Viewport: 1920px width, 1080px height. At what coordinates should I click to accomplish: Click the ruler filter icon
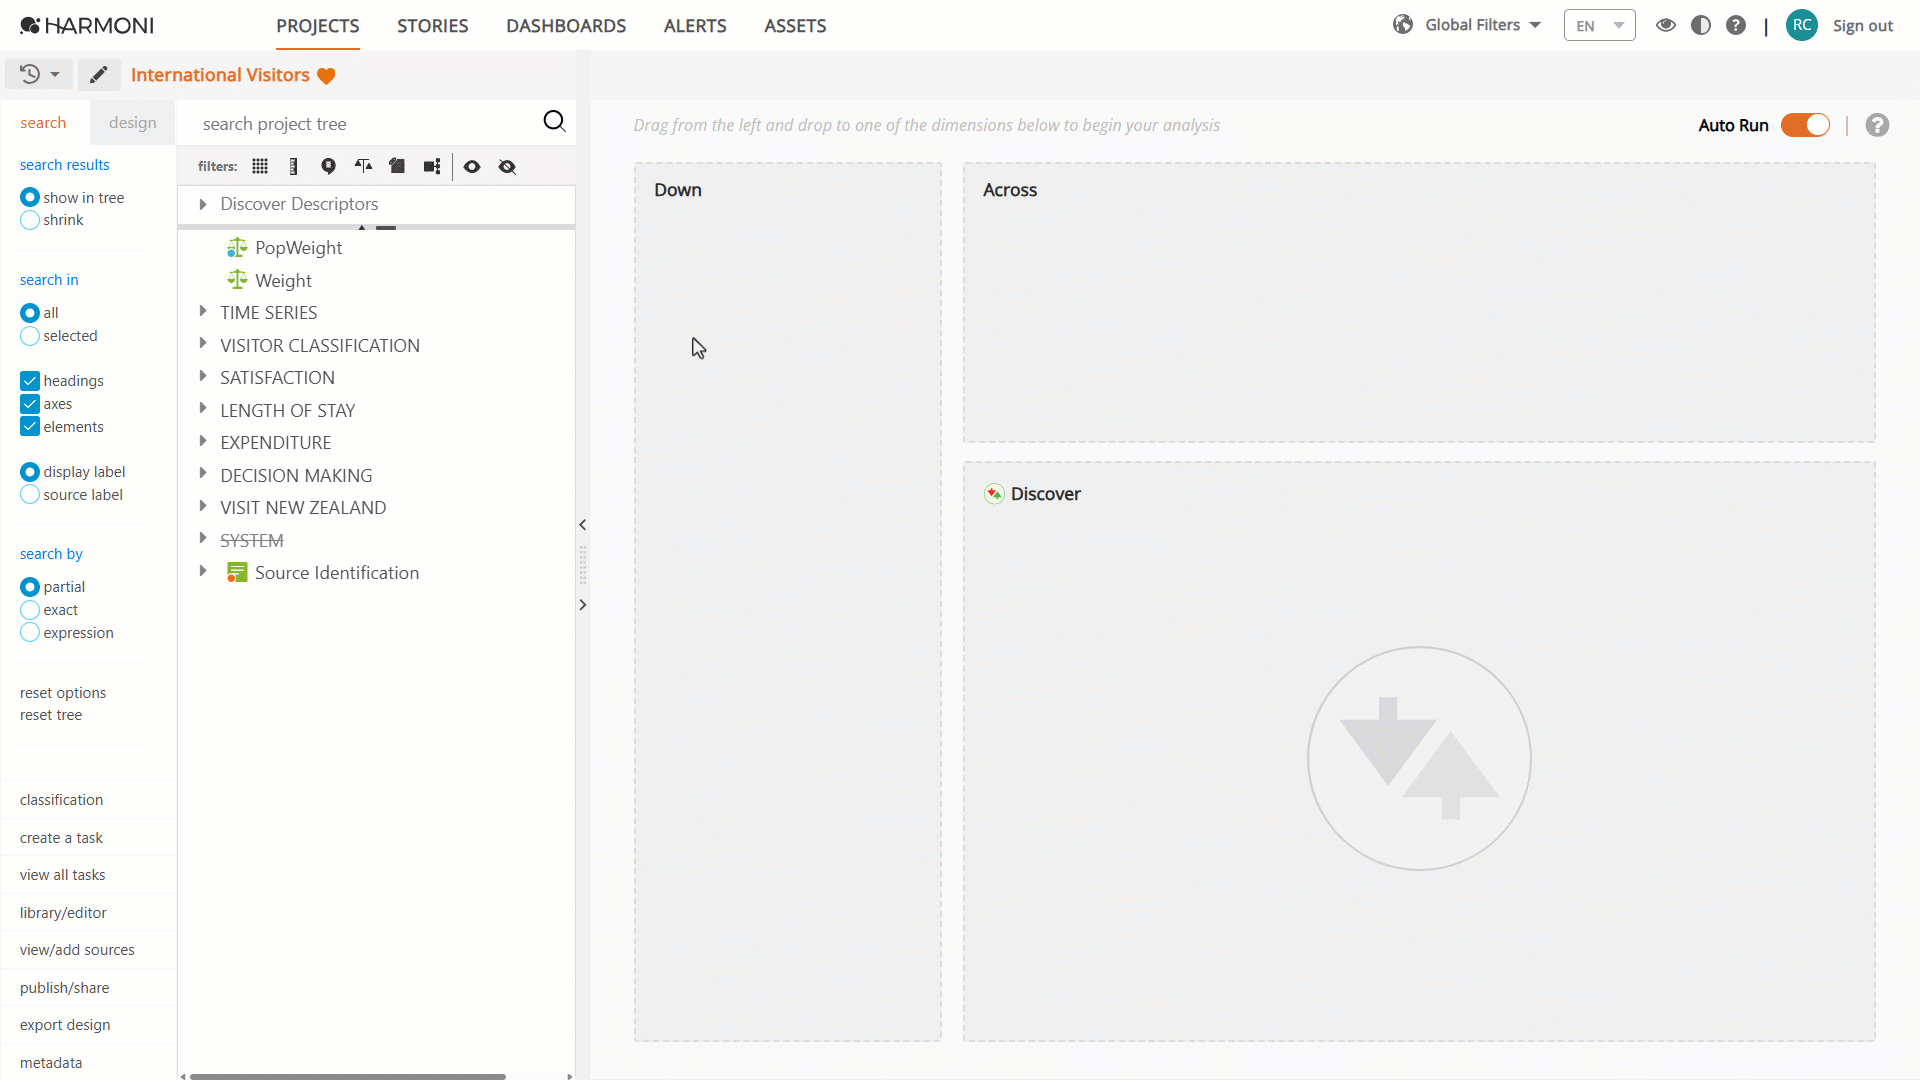(293, 167)
